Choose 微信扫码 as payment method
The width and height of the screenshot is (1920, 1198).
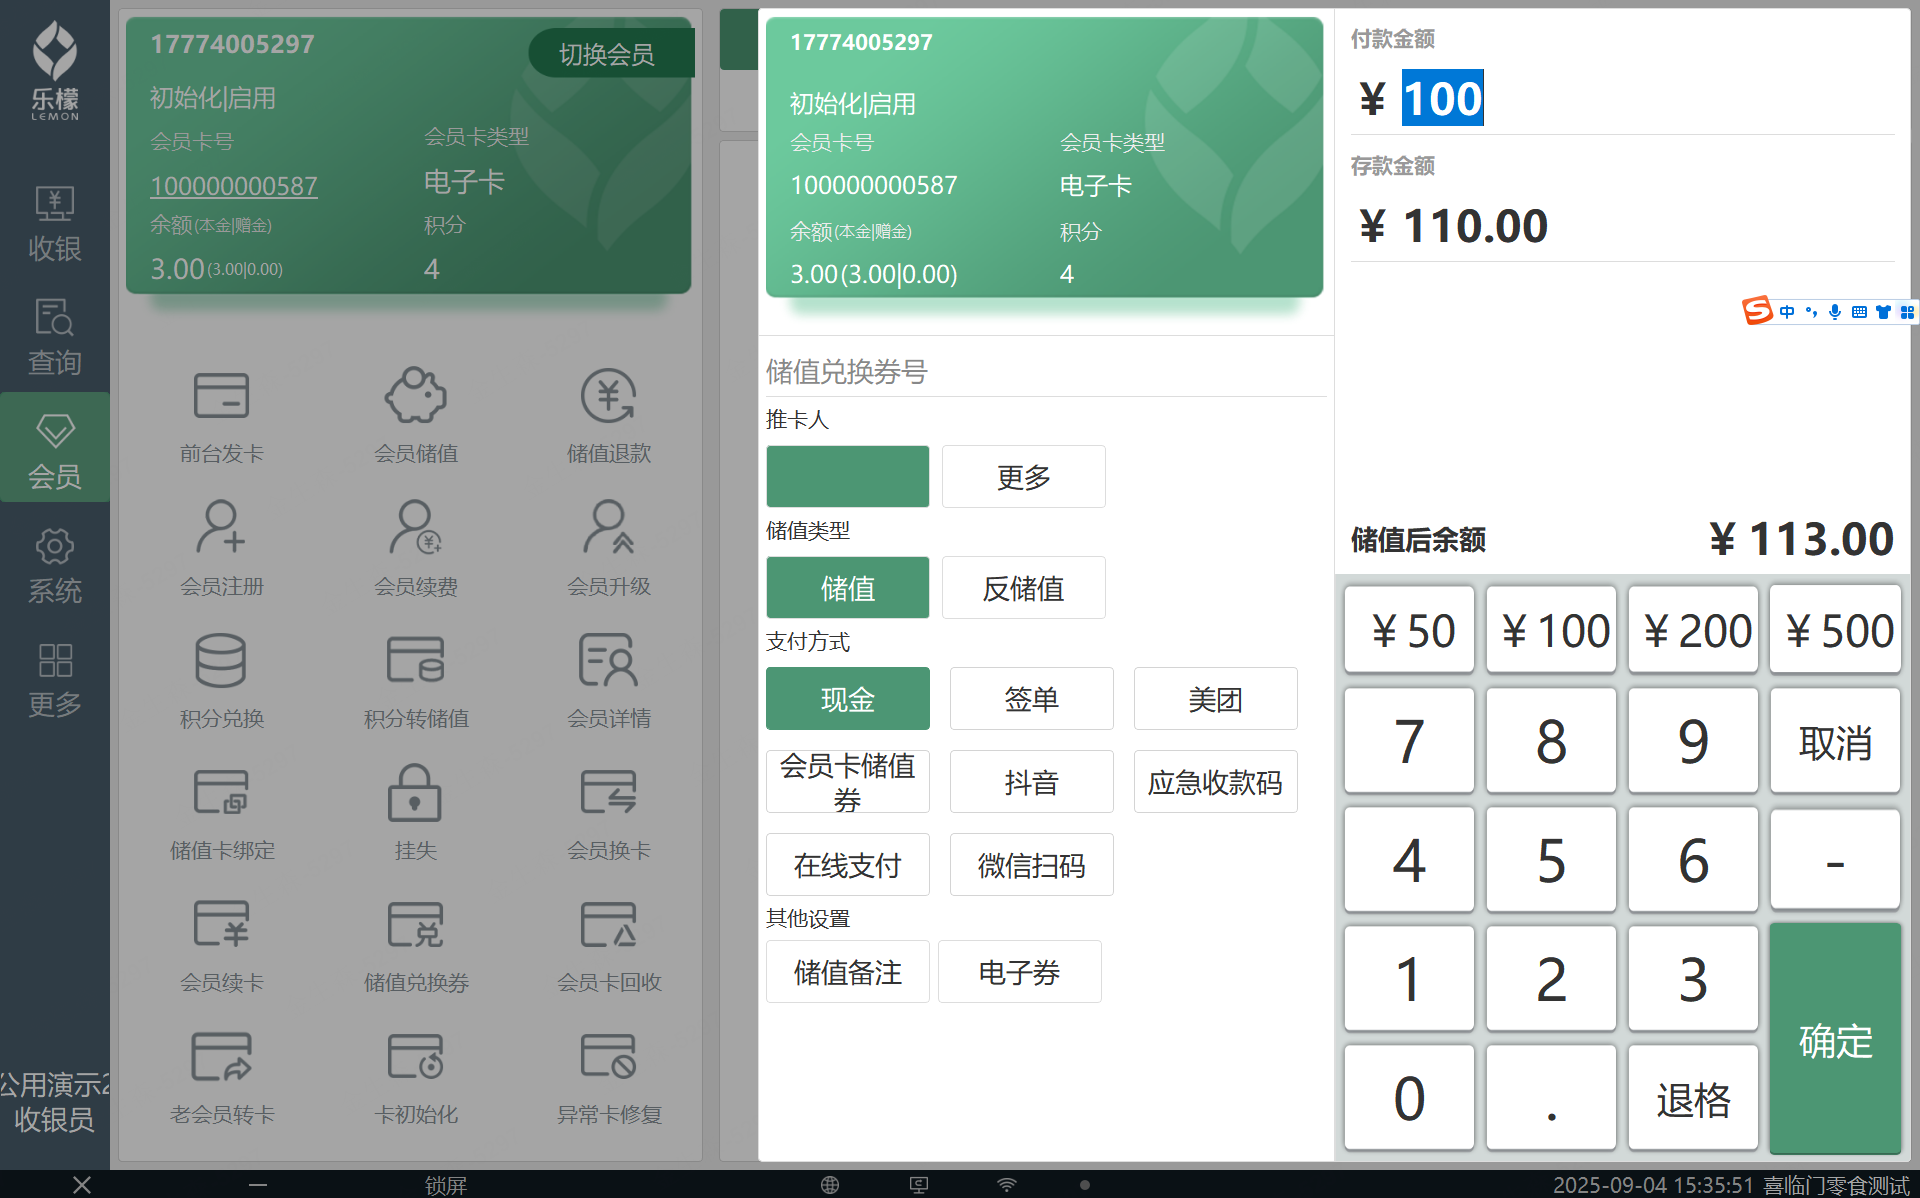pos(1031,865)
